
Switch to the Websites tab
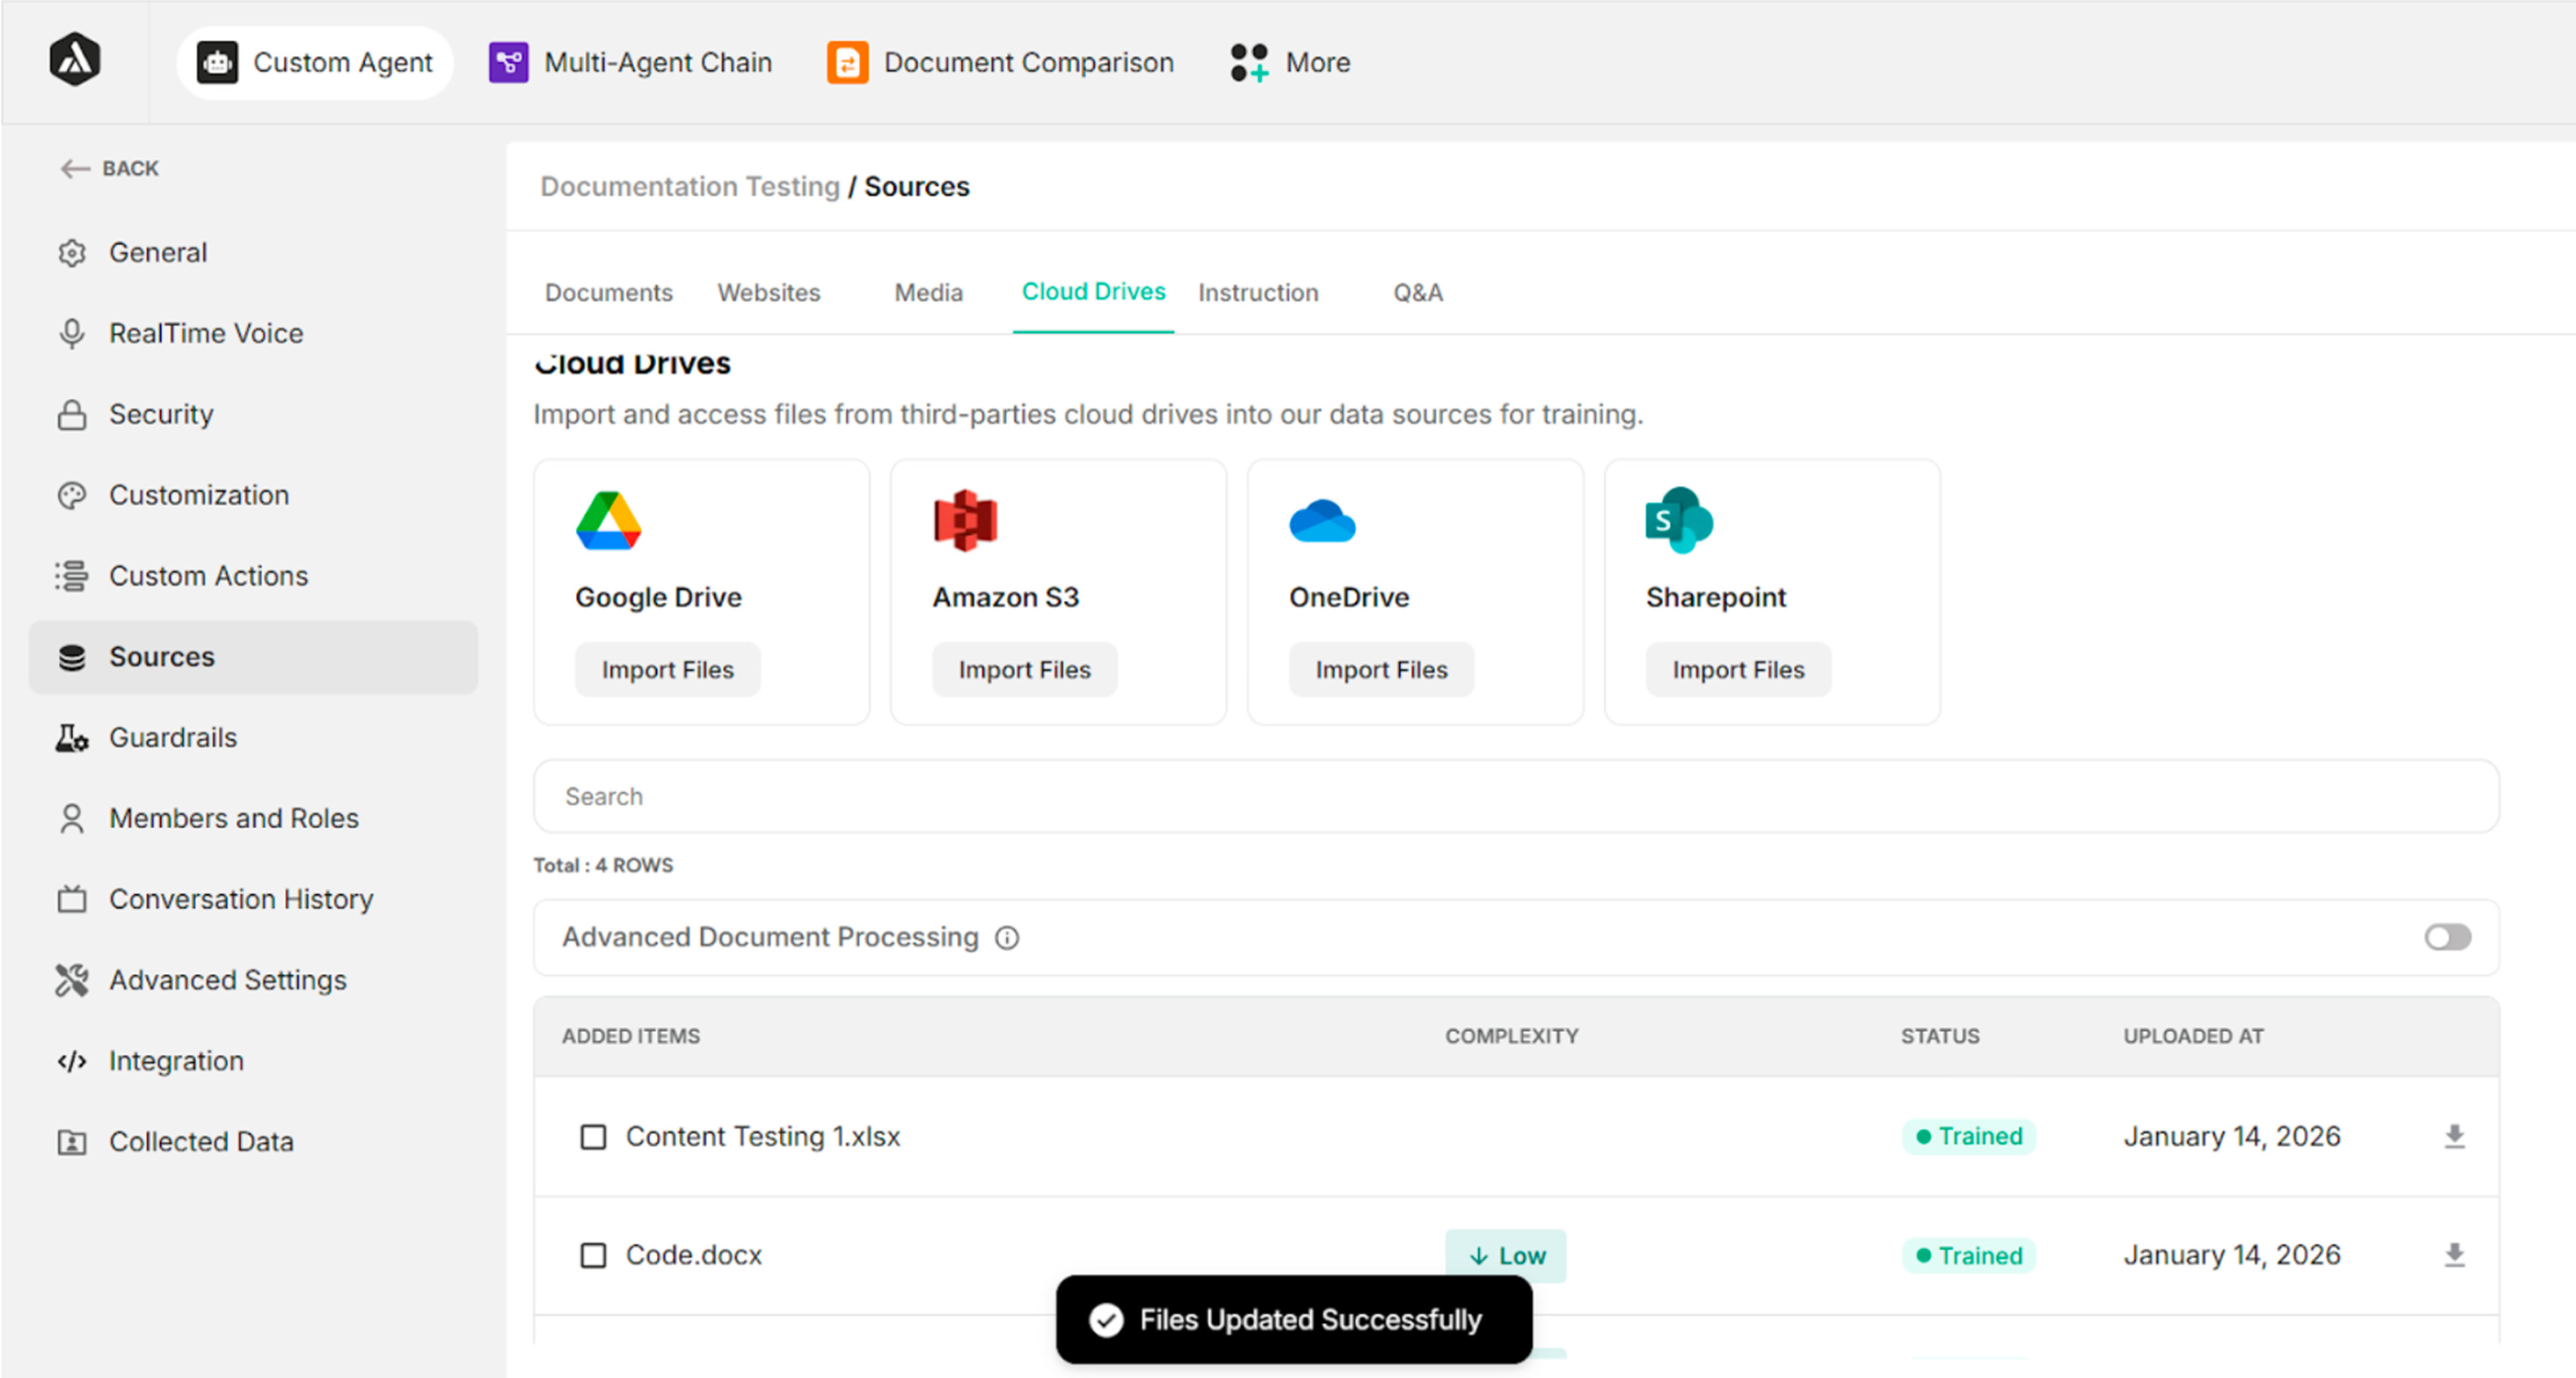(x=768, y=292)
